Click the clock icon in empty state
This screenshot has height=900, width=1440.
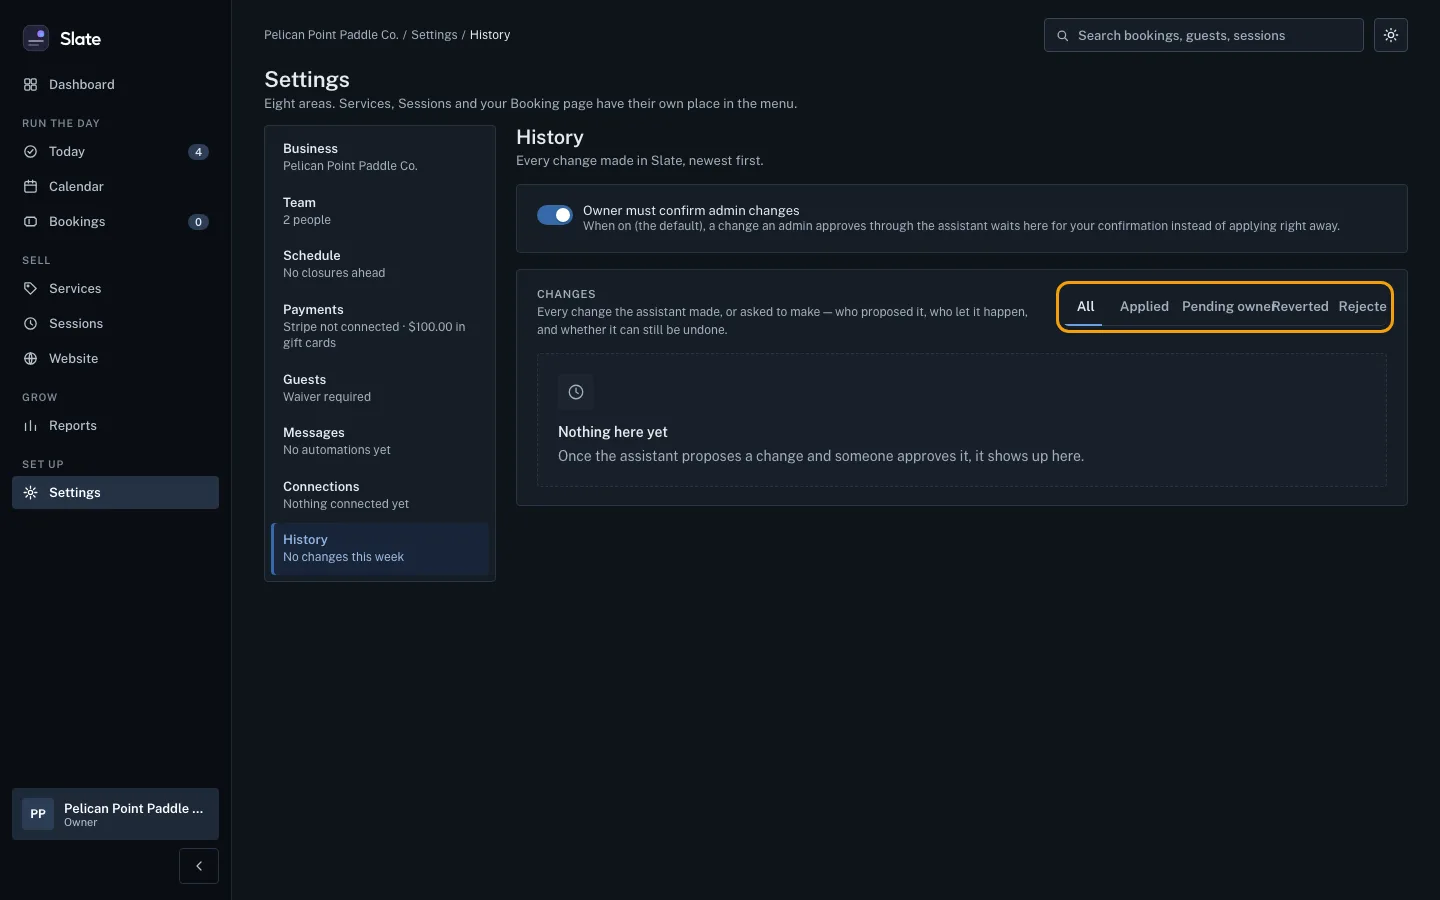point(576,392)
